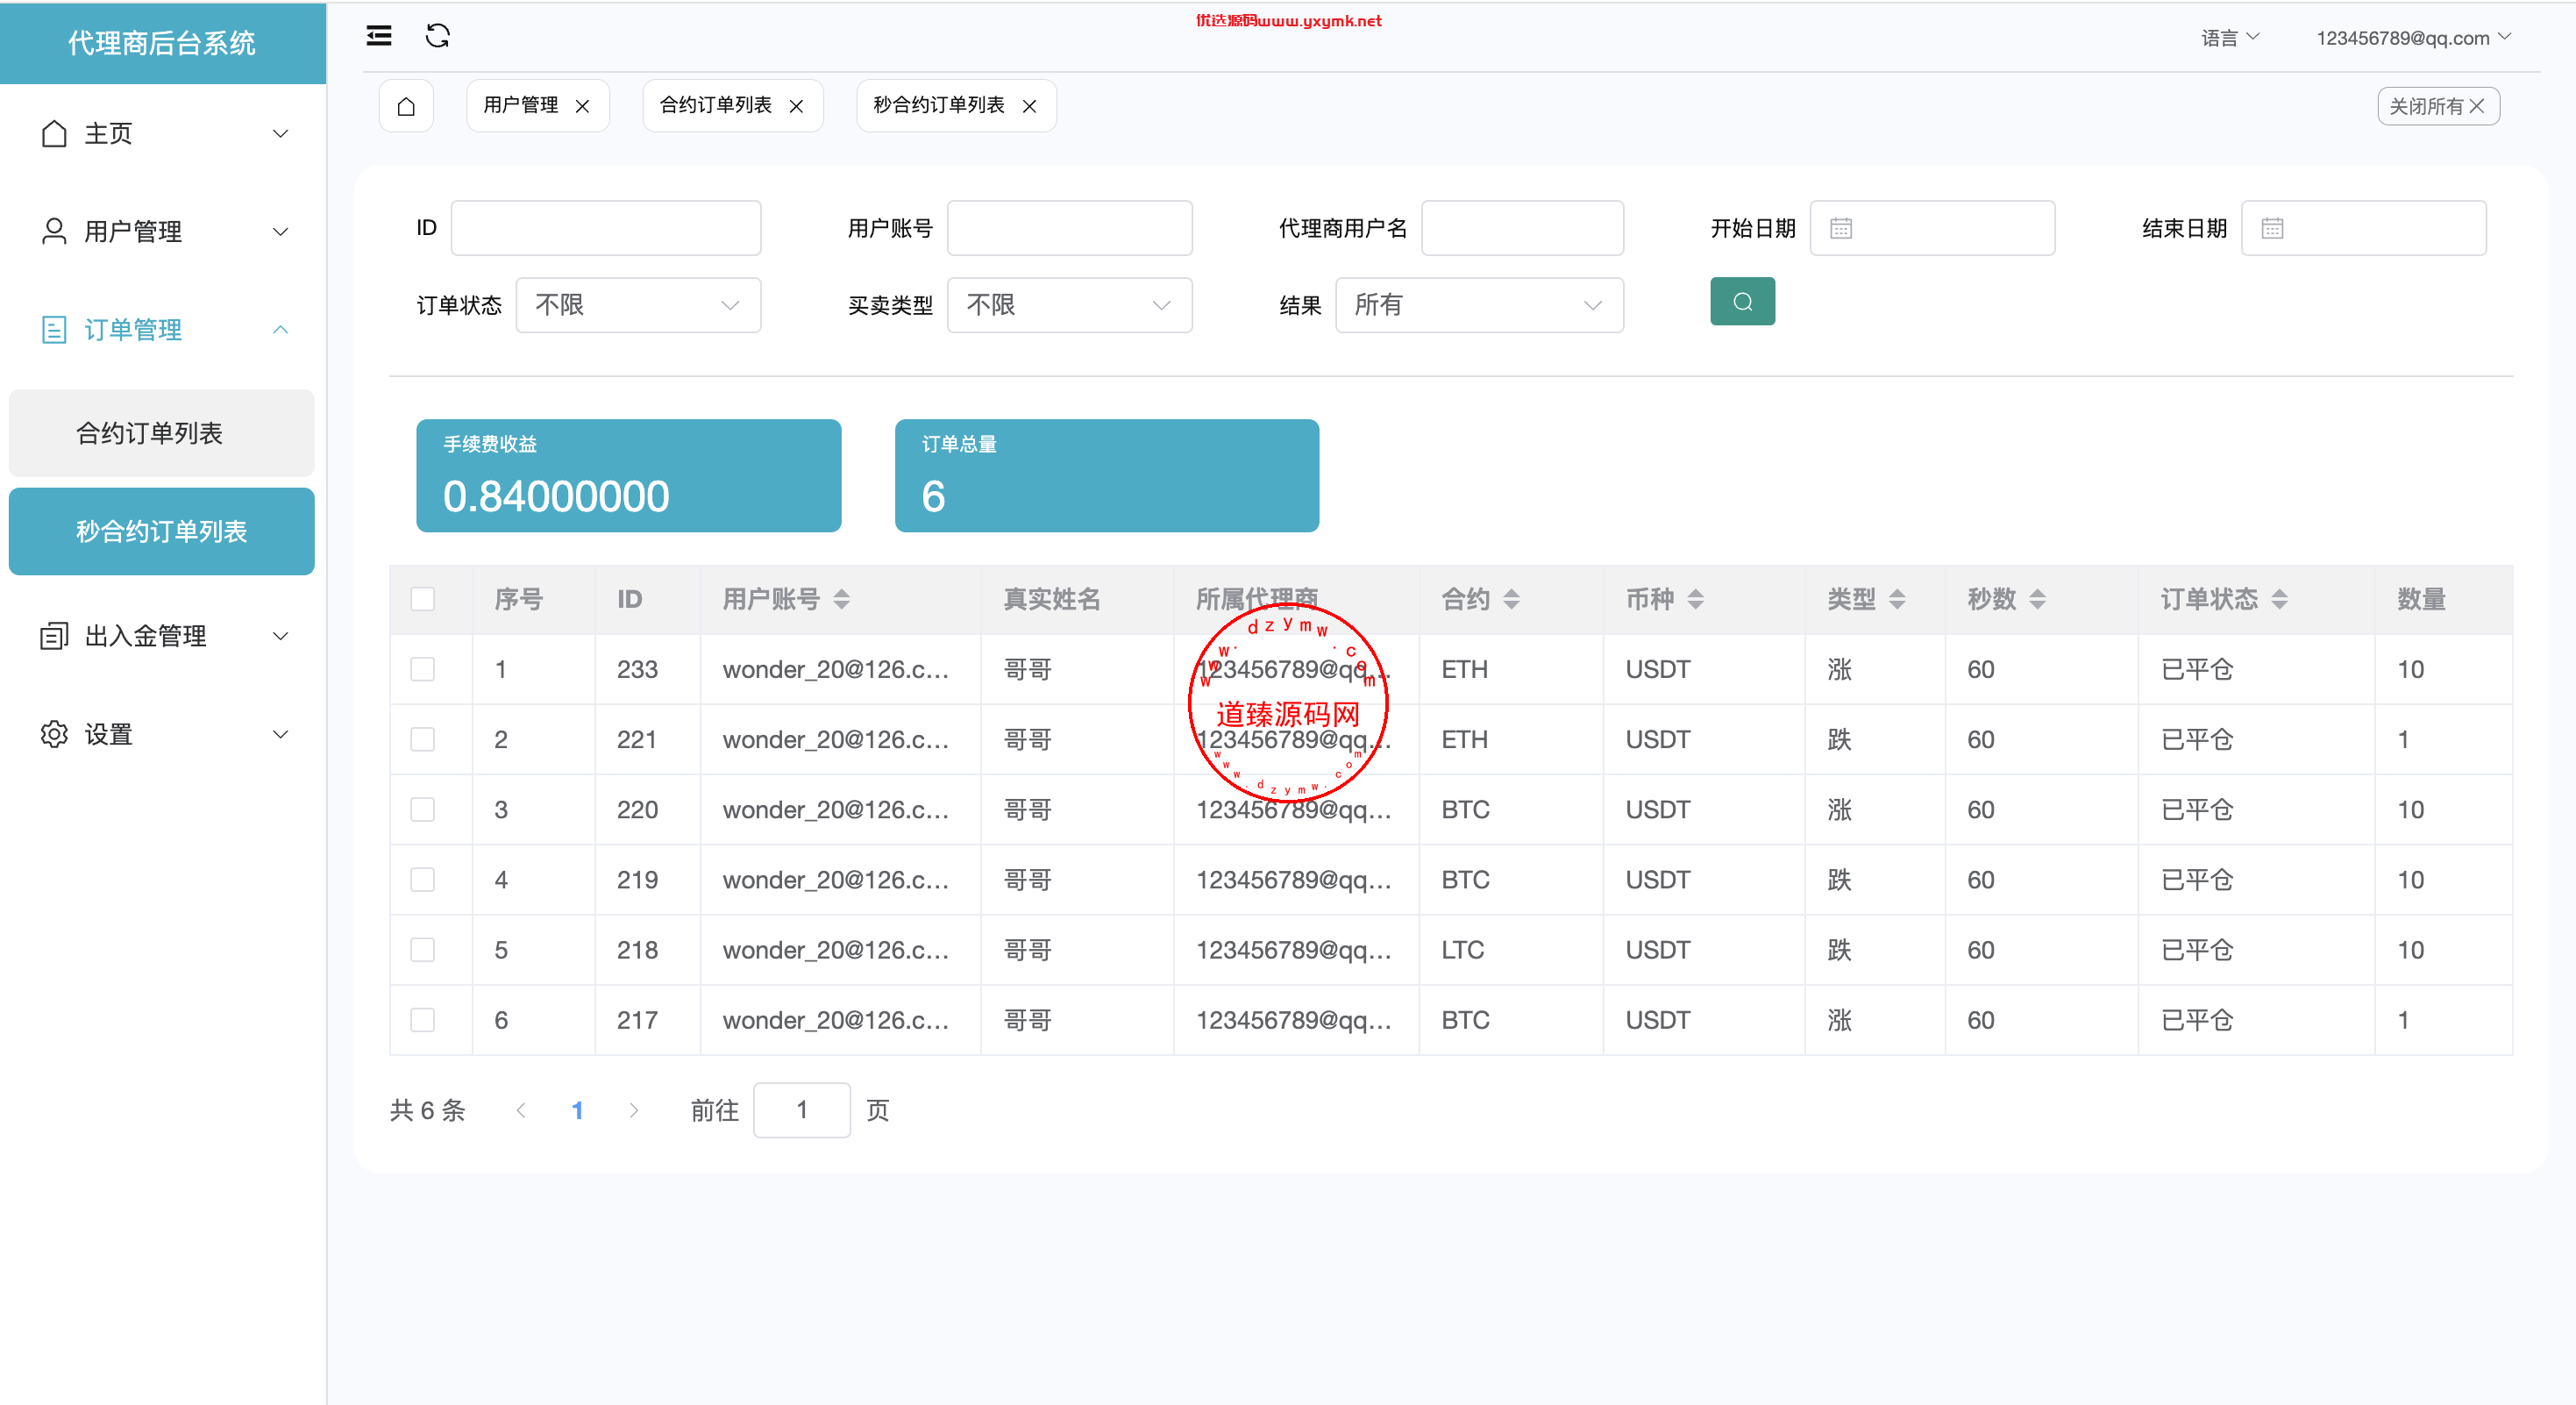This screenshot has width=2576, height=1405.
Task: Sort by 合约 column
Action: (1511, 599)
